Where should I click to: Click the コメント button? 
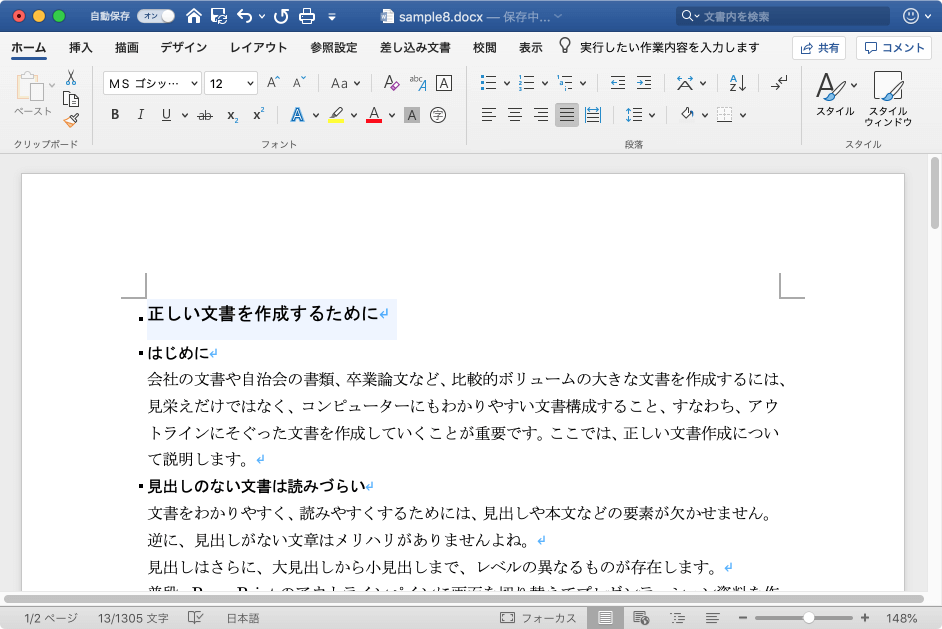click(x=894, y=48)
